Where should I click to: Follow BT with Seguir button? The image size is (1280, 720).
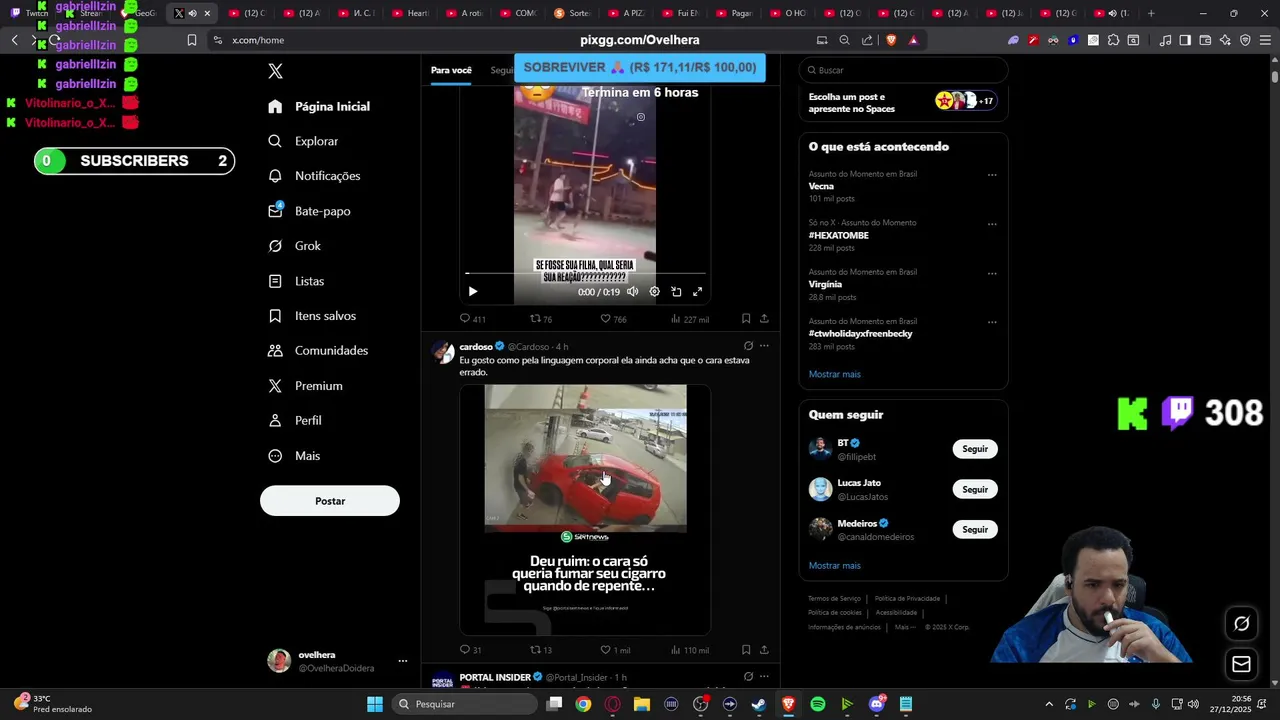coord(975,449)
